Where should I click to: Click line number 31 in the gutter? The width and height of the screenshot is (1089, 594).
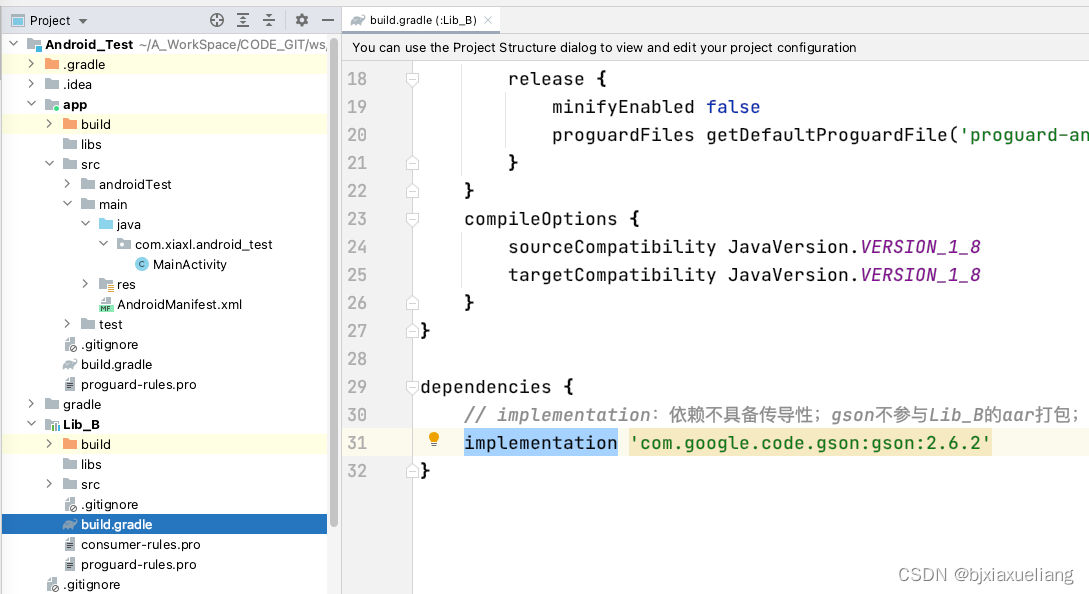tap(357, 443)
